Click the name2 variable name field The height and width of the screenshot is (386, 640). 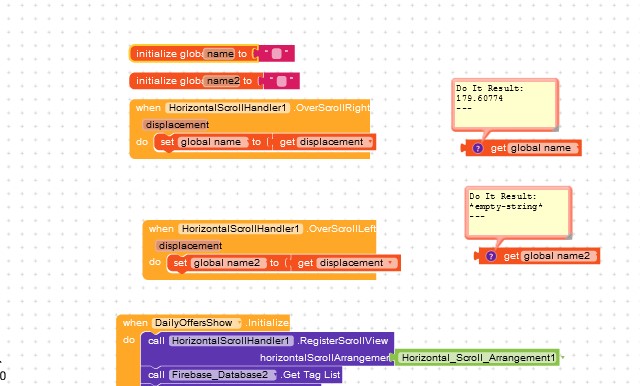pos(222,81)
